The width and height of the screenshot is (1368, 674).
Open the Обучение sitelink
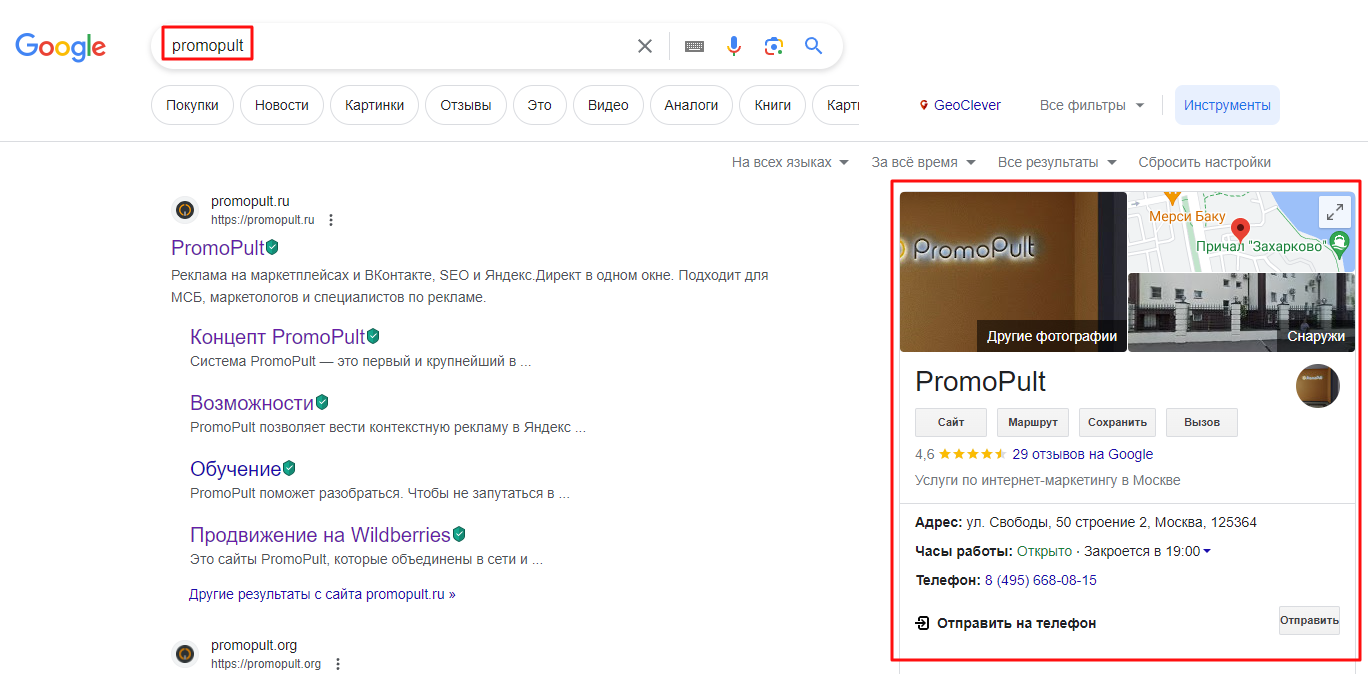tap(235, 469)
